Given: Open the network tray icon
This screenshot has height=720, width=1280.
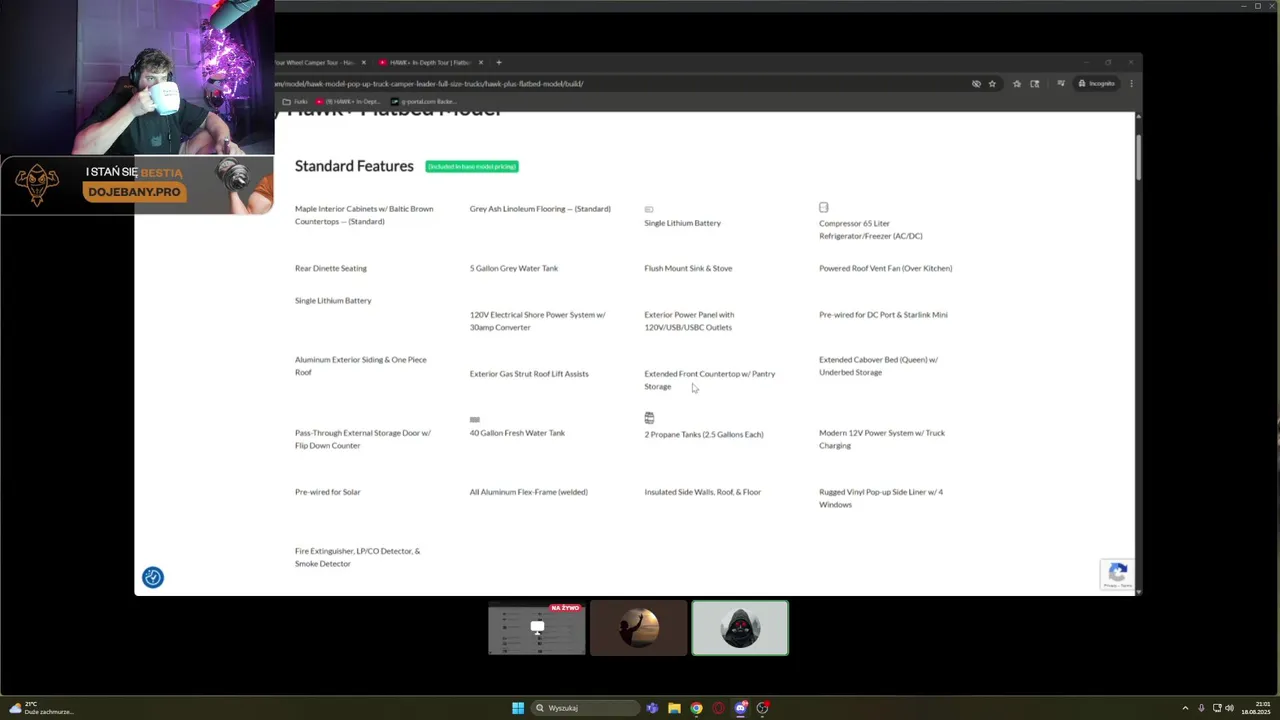Looking at the screenshot, I should pos(1217,708).
